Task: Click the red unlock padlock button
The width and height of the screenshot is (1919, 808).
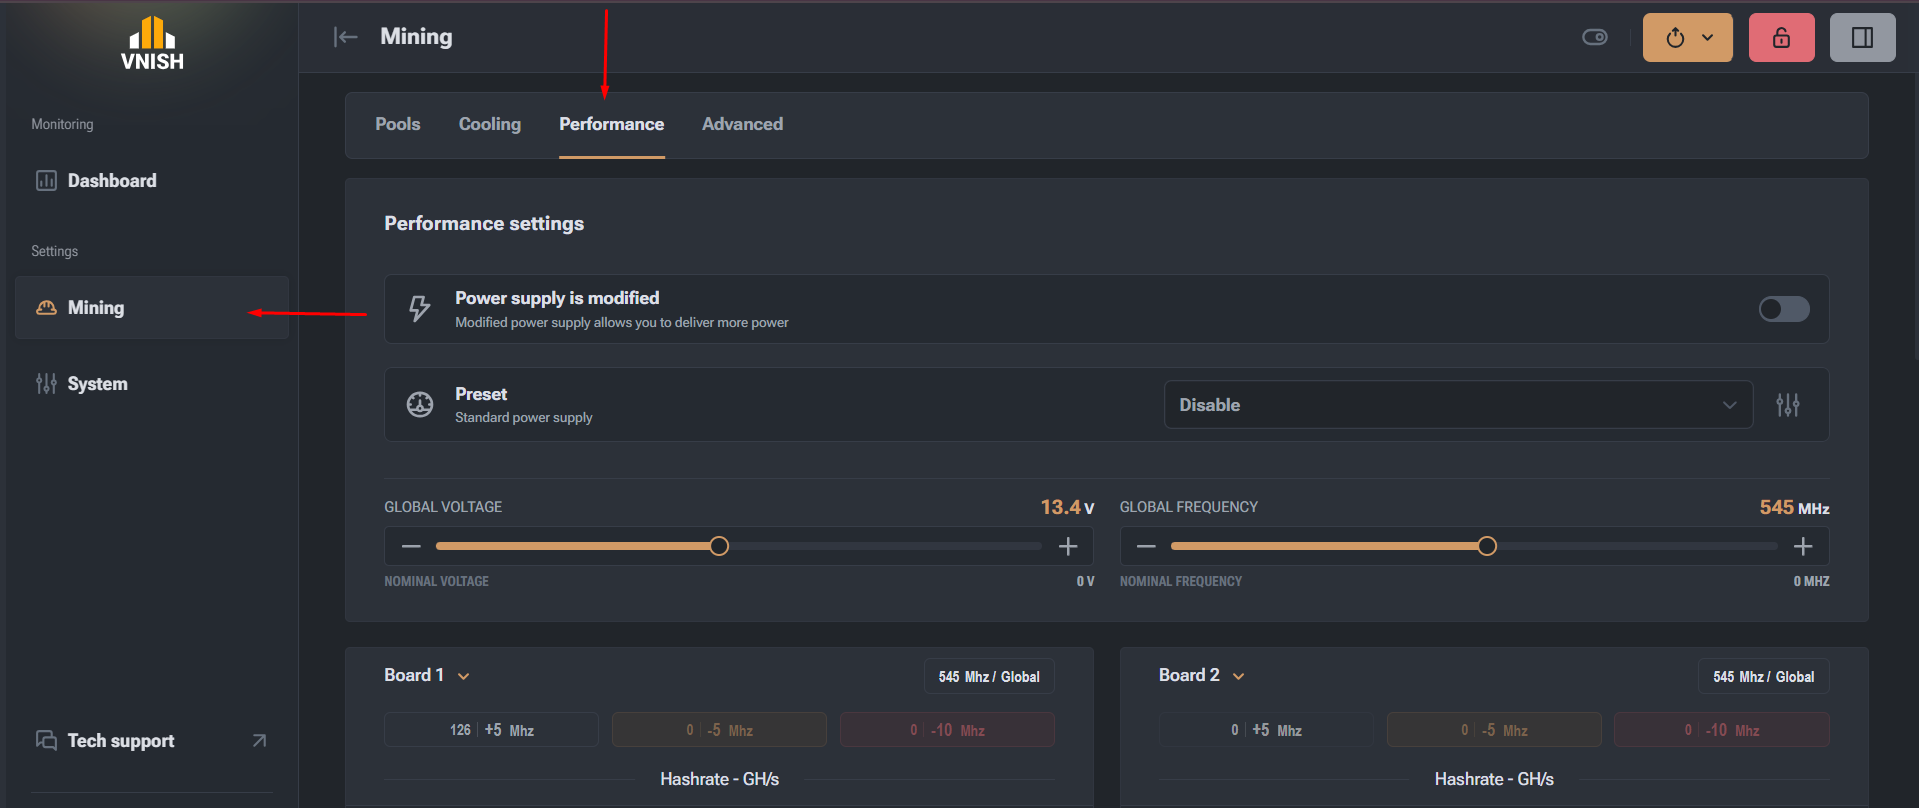Action: (1781, 38)
